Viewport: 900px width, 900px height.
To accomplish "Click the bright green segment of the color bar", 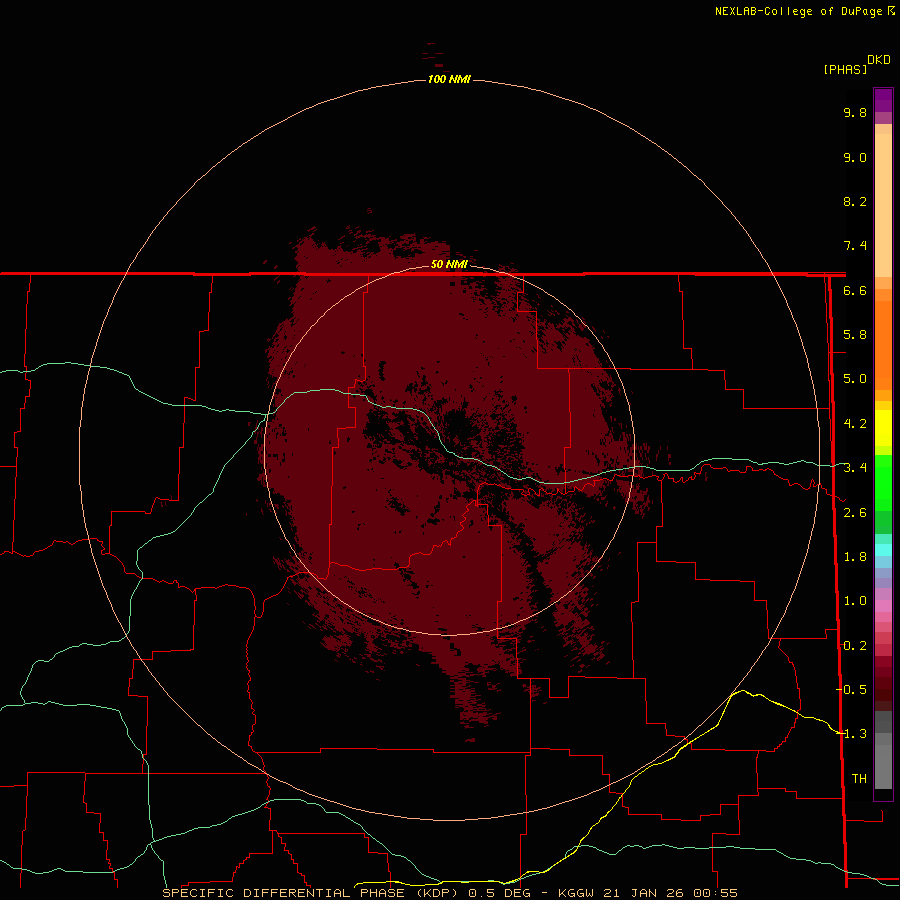I will 883,482.
